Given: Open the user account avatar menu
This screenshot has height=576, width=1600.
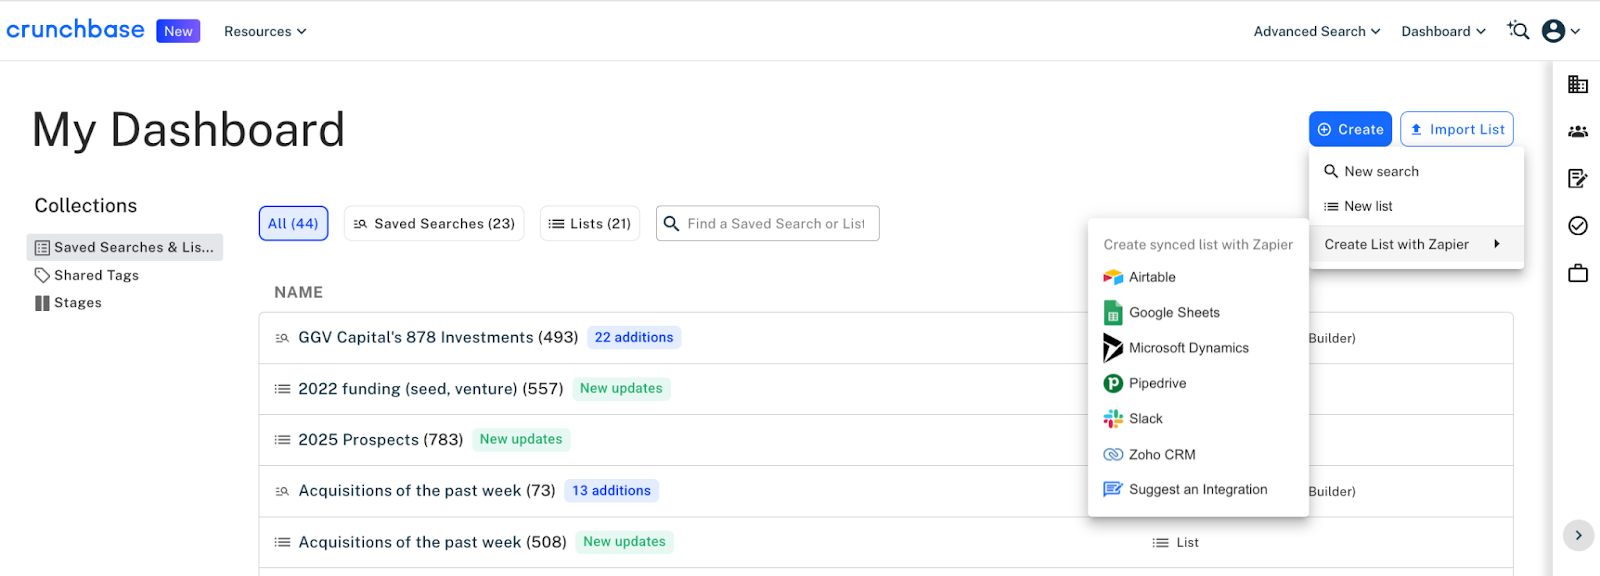Looking at the screenshot, I should [x=1560, y=31].
